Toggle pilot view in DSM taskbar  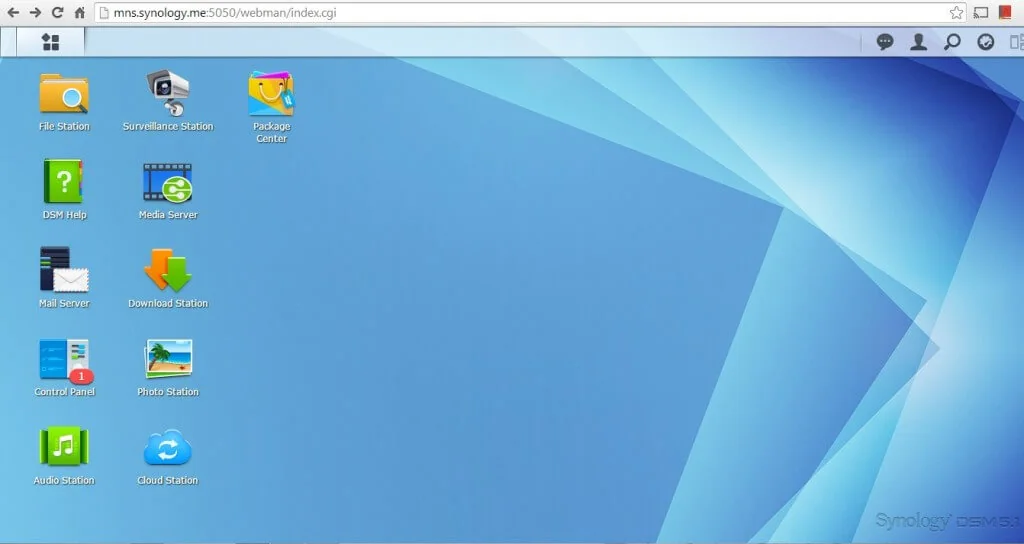(1016, 42)
